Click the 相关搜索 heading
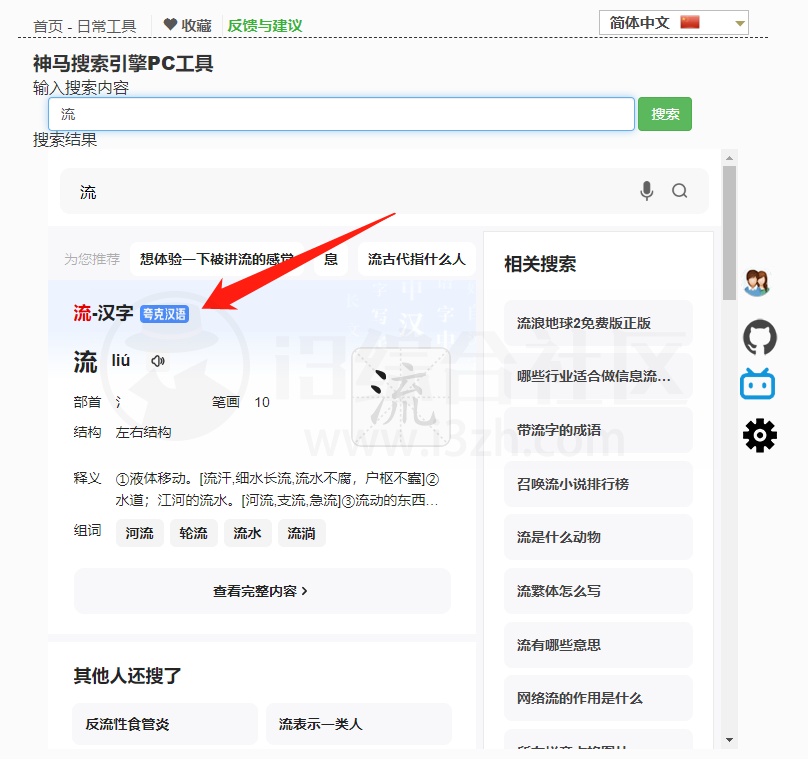This screenshot has height=759, width=808. tap(540, 264)
